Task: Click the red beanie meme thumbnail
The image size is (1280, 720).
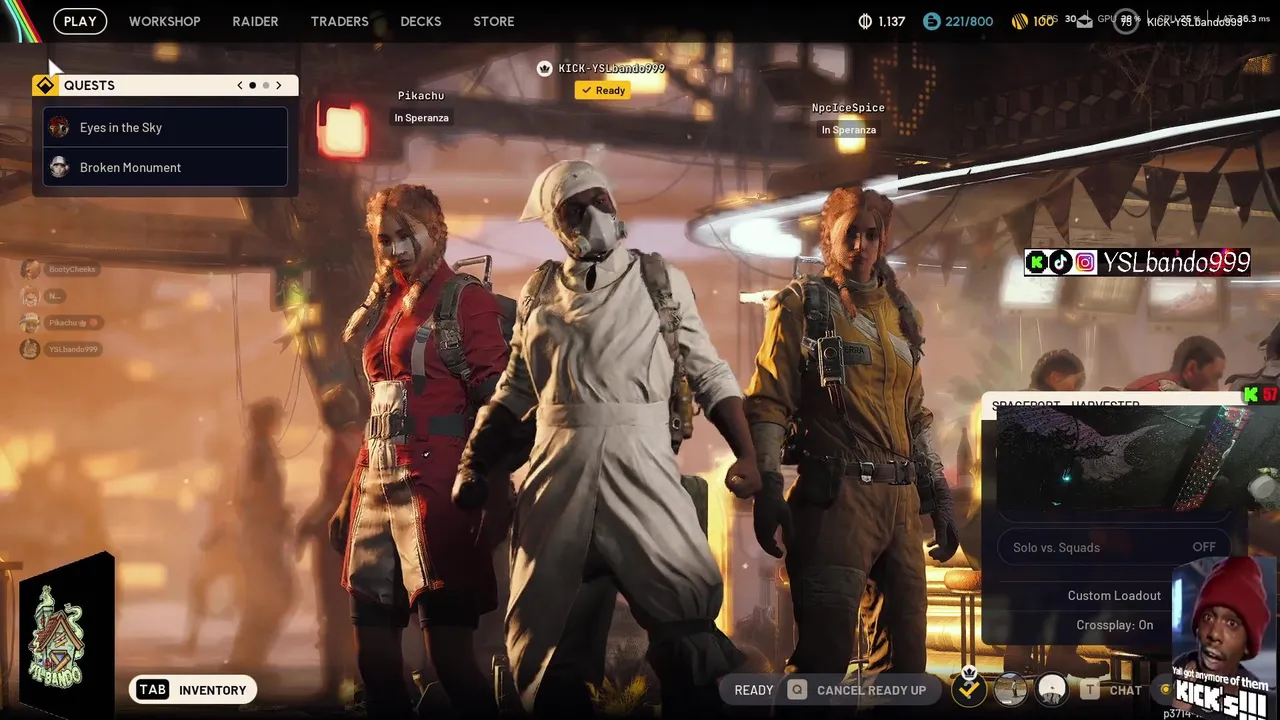Action: [x=1226, y=637]
